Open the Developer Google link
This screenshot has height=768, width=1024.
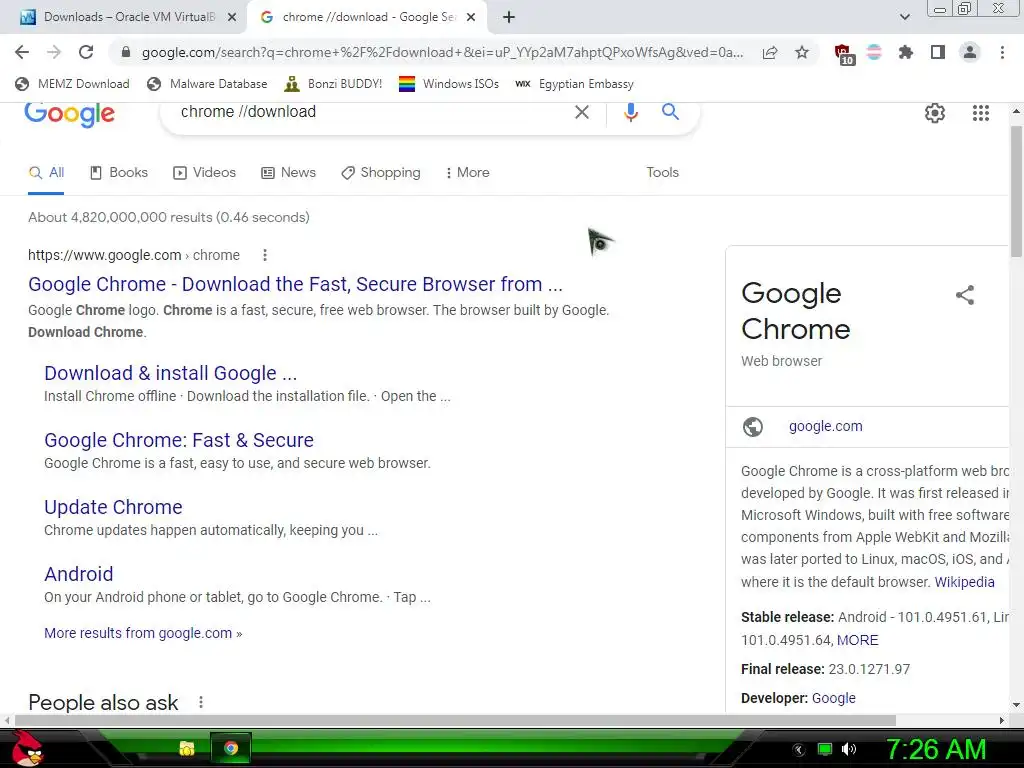(834, 698)
